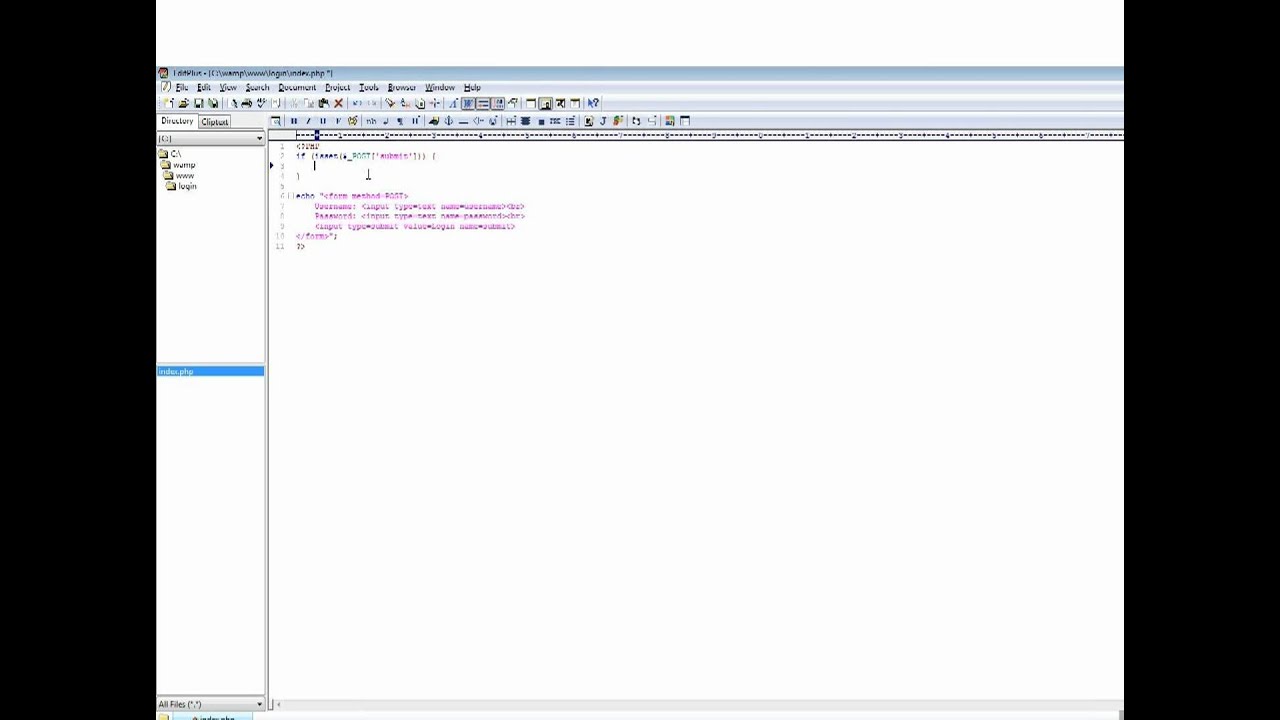
Task: Apply Bold tag from HTML toolbar
Action: [x=293, y=121]
